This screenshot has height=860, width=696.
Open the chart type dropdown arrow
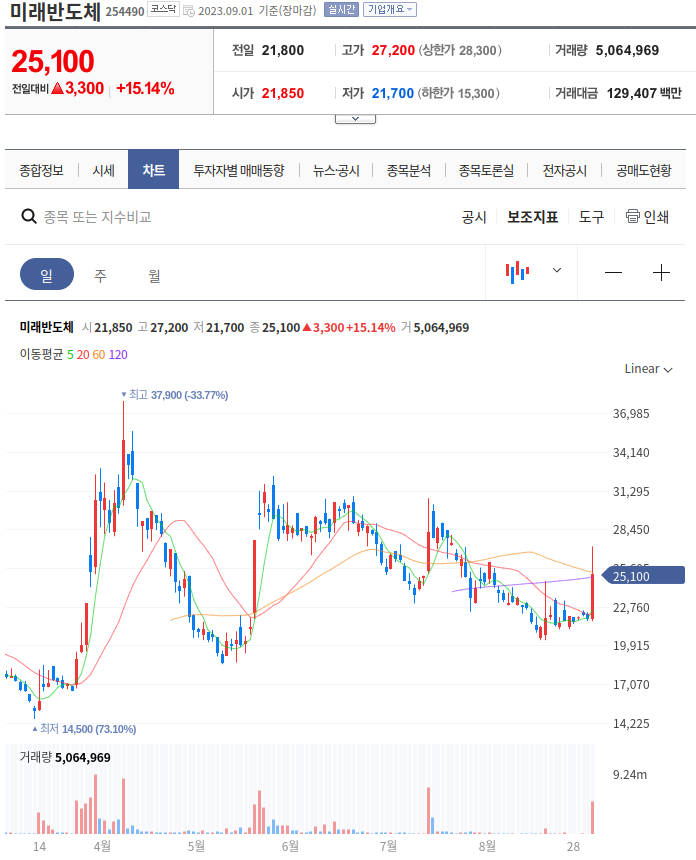557,270
